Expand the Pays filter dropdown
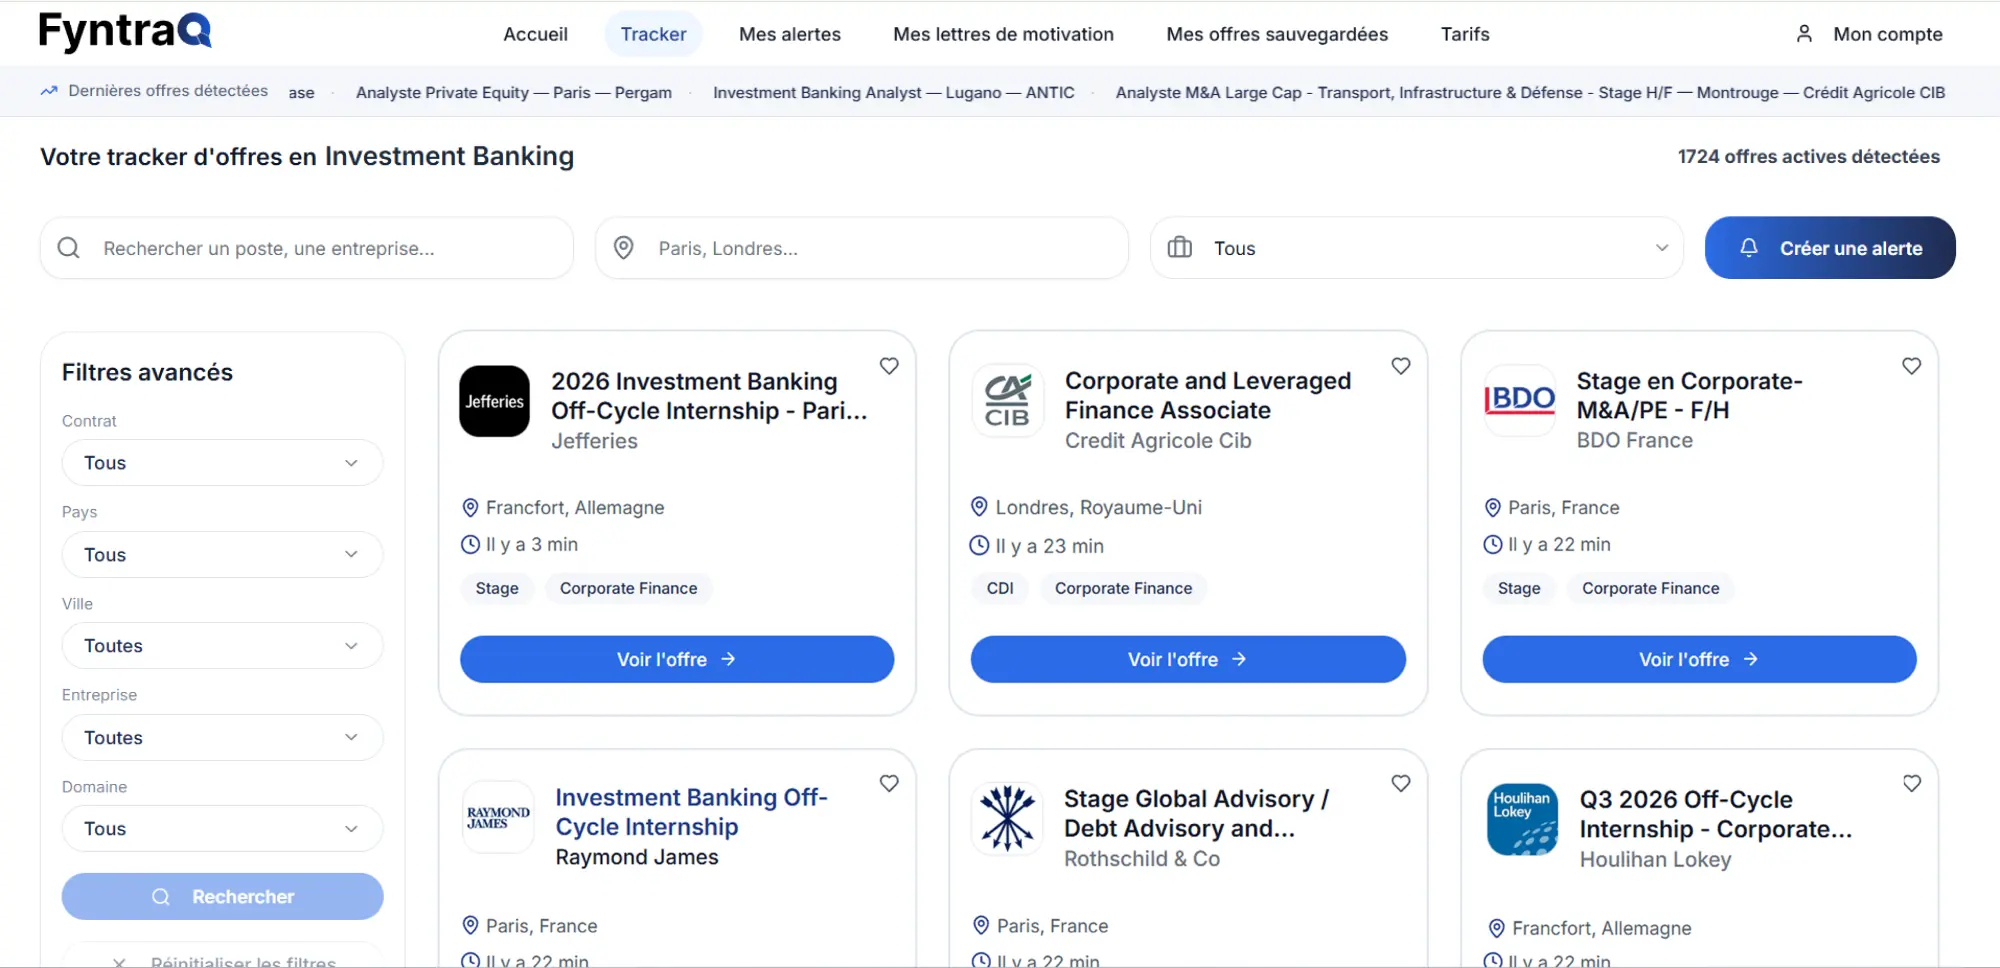This screenshot has height=968, width=2000. pyautogui.click(x=222, y=555)
